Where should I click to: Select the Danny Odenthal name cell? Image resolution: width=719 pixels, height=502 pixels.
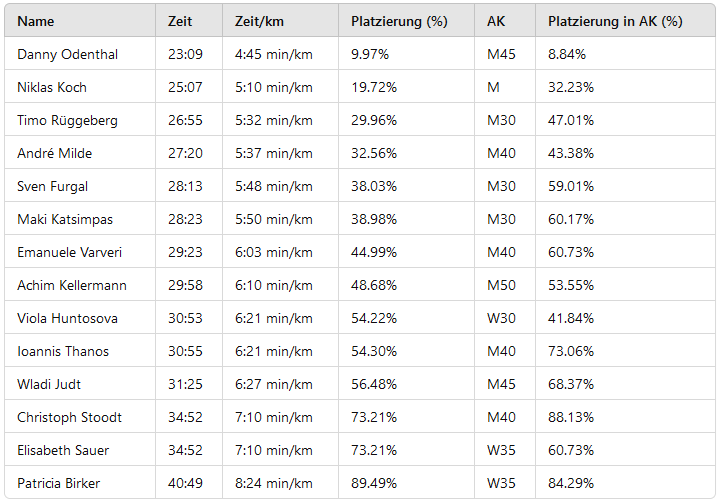pyautogui.click(x=68, y=54)
